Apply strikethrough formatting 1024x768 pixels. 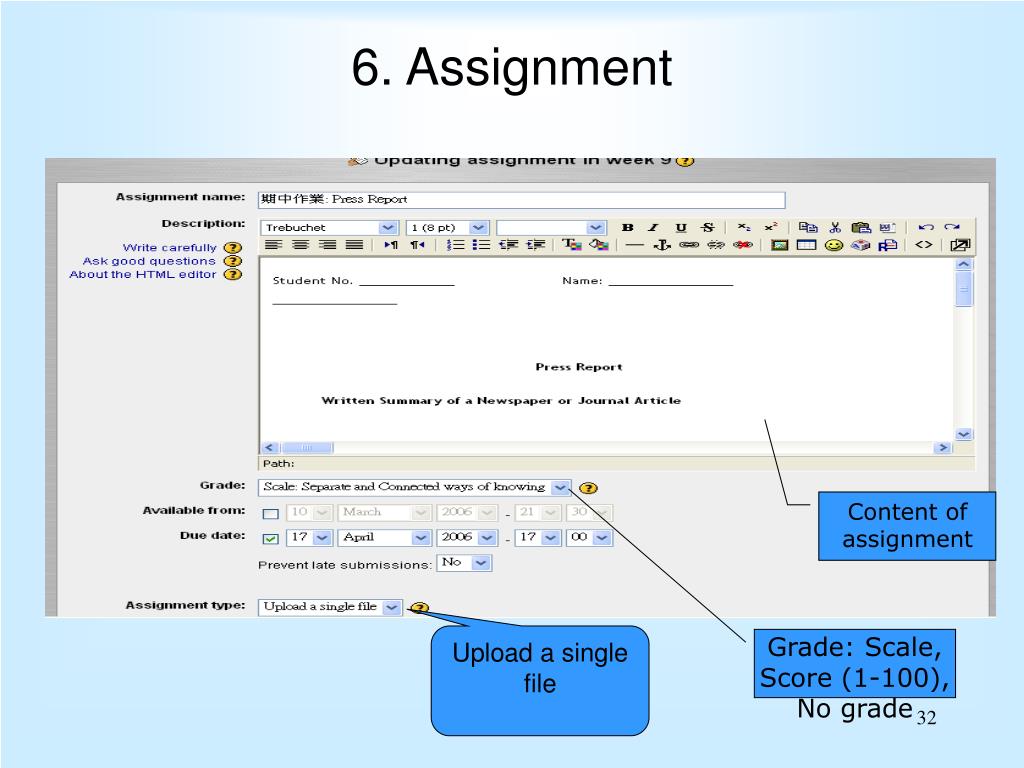pyautogui.click(x=708, y=227)
